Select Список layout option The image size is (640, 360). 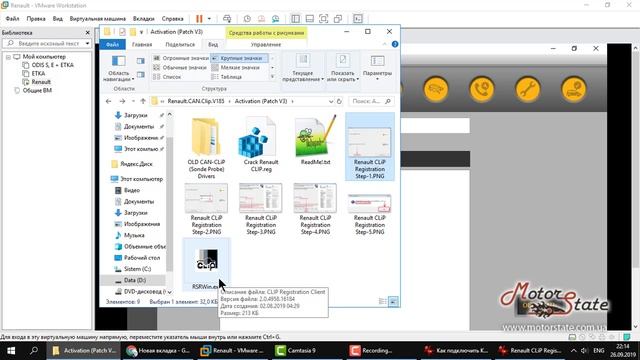tap(167, 77)
